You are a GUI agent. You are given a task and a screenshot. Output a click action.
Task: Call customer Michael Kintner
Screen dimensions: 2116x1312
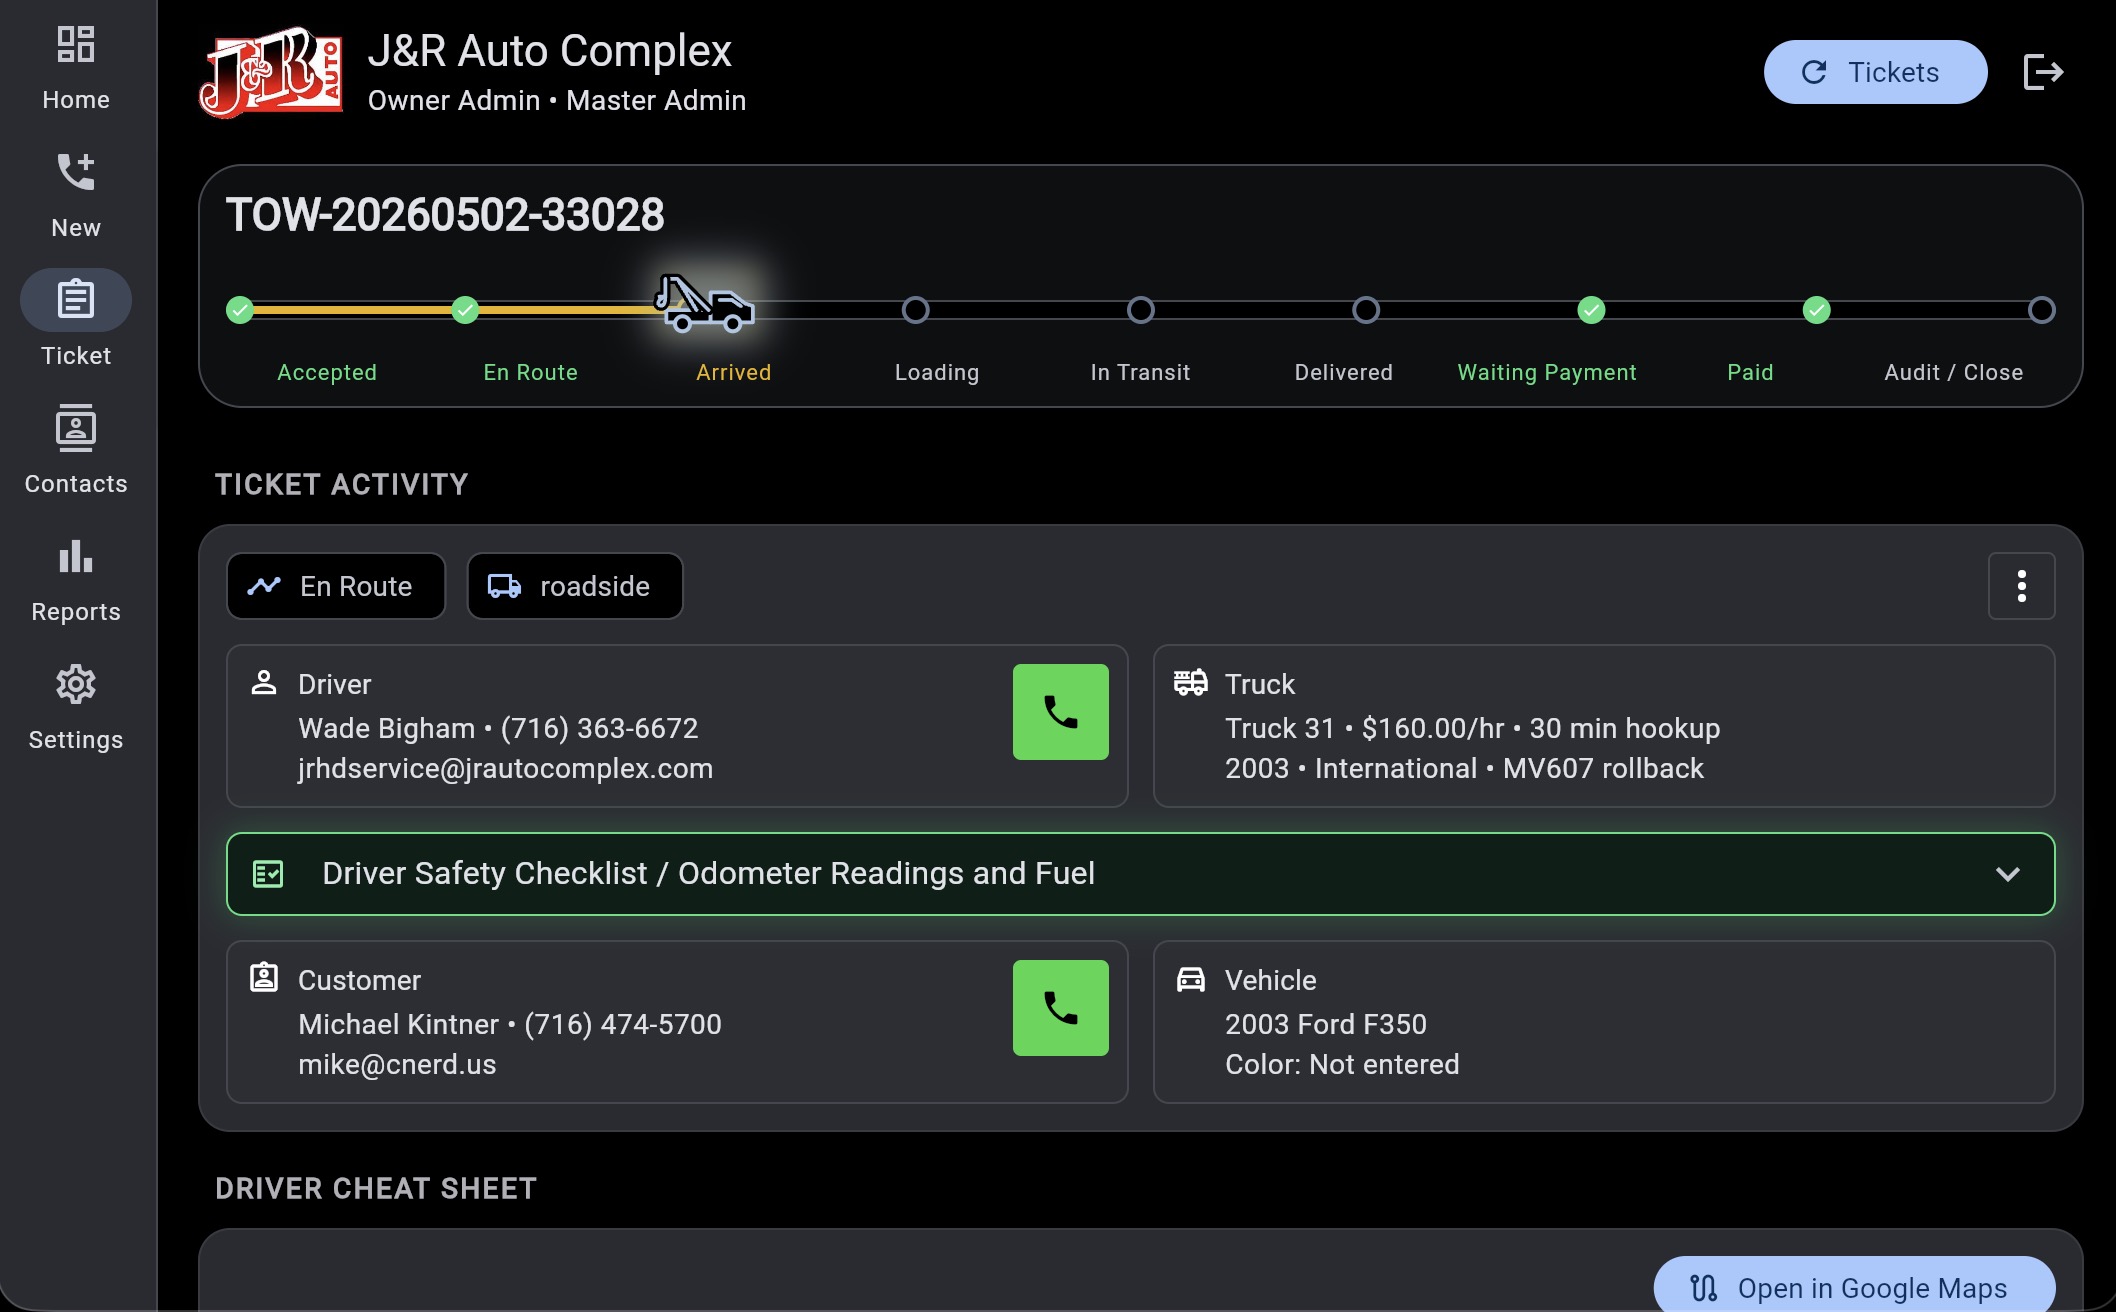pyautogui.click(x=1061, y=1008)
